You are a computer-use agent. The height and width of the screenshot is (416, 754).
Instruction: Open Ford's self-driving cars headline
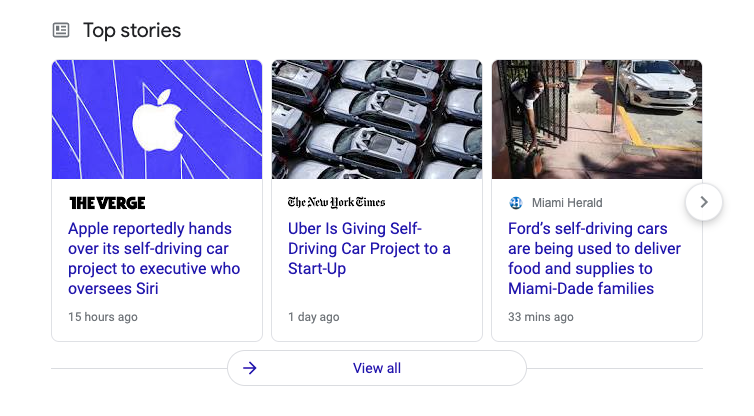[x=594, y=258]
